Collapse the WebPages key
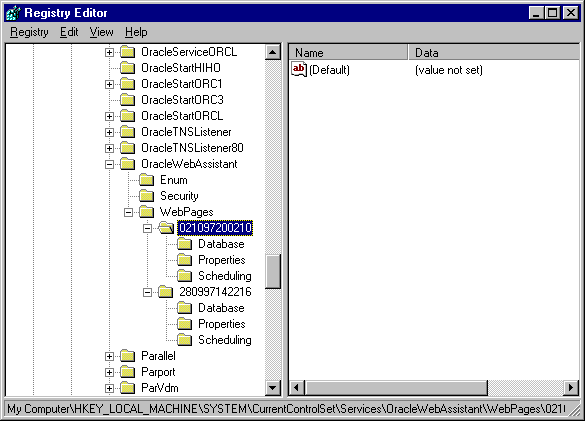The height and width of the screenshot is (421, 585). pos(128,213)
